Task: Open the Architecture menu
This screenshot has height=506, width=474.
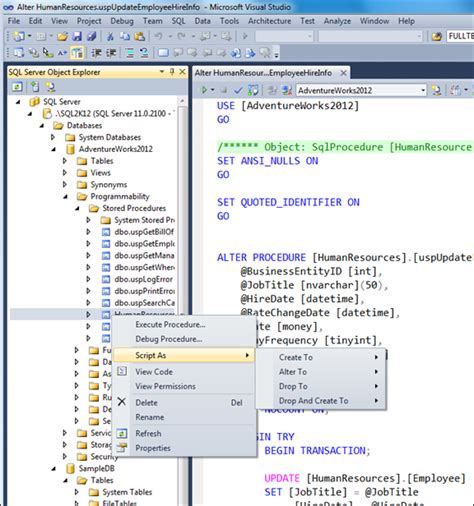Action: click(269, 21)
